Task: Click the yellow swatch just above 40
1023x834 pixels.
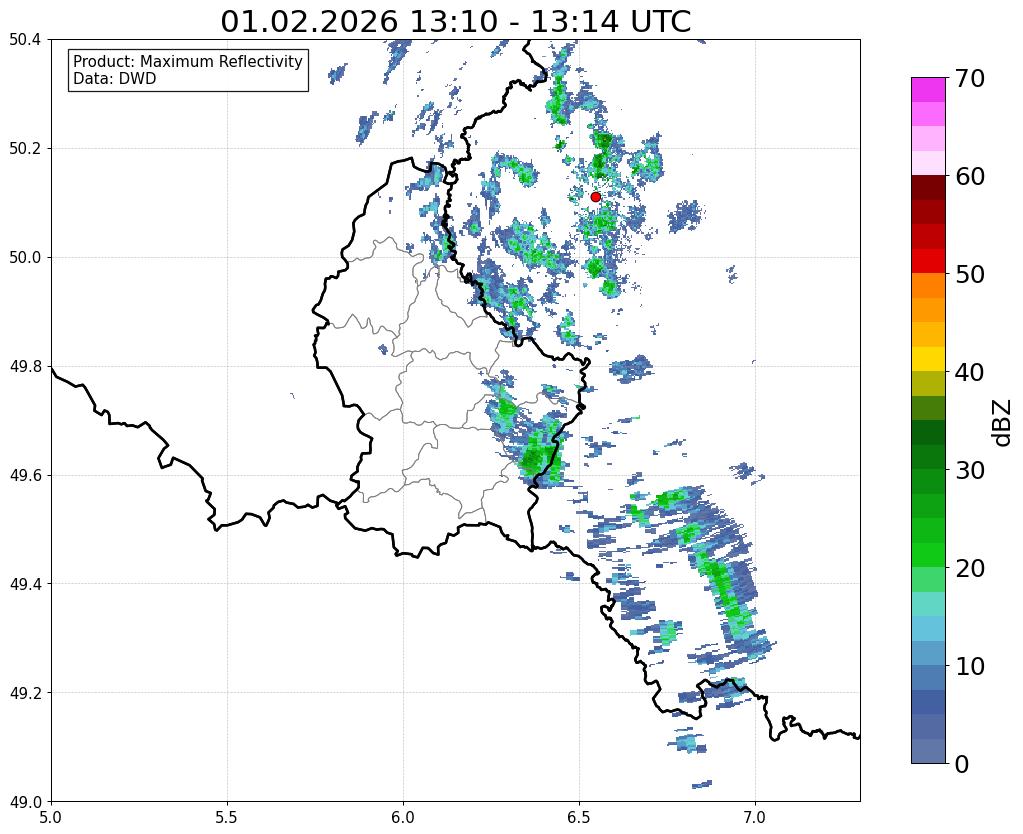Action: 928,360
